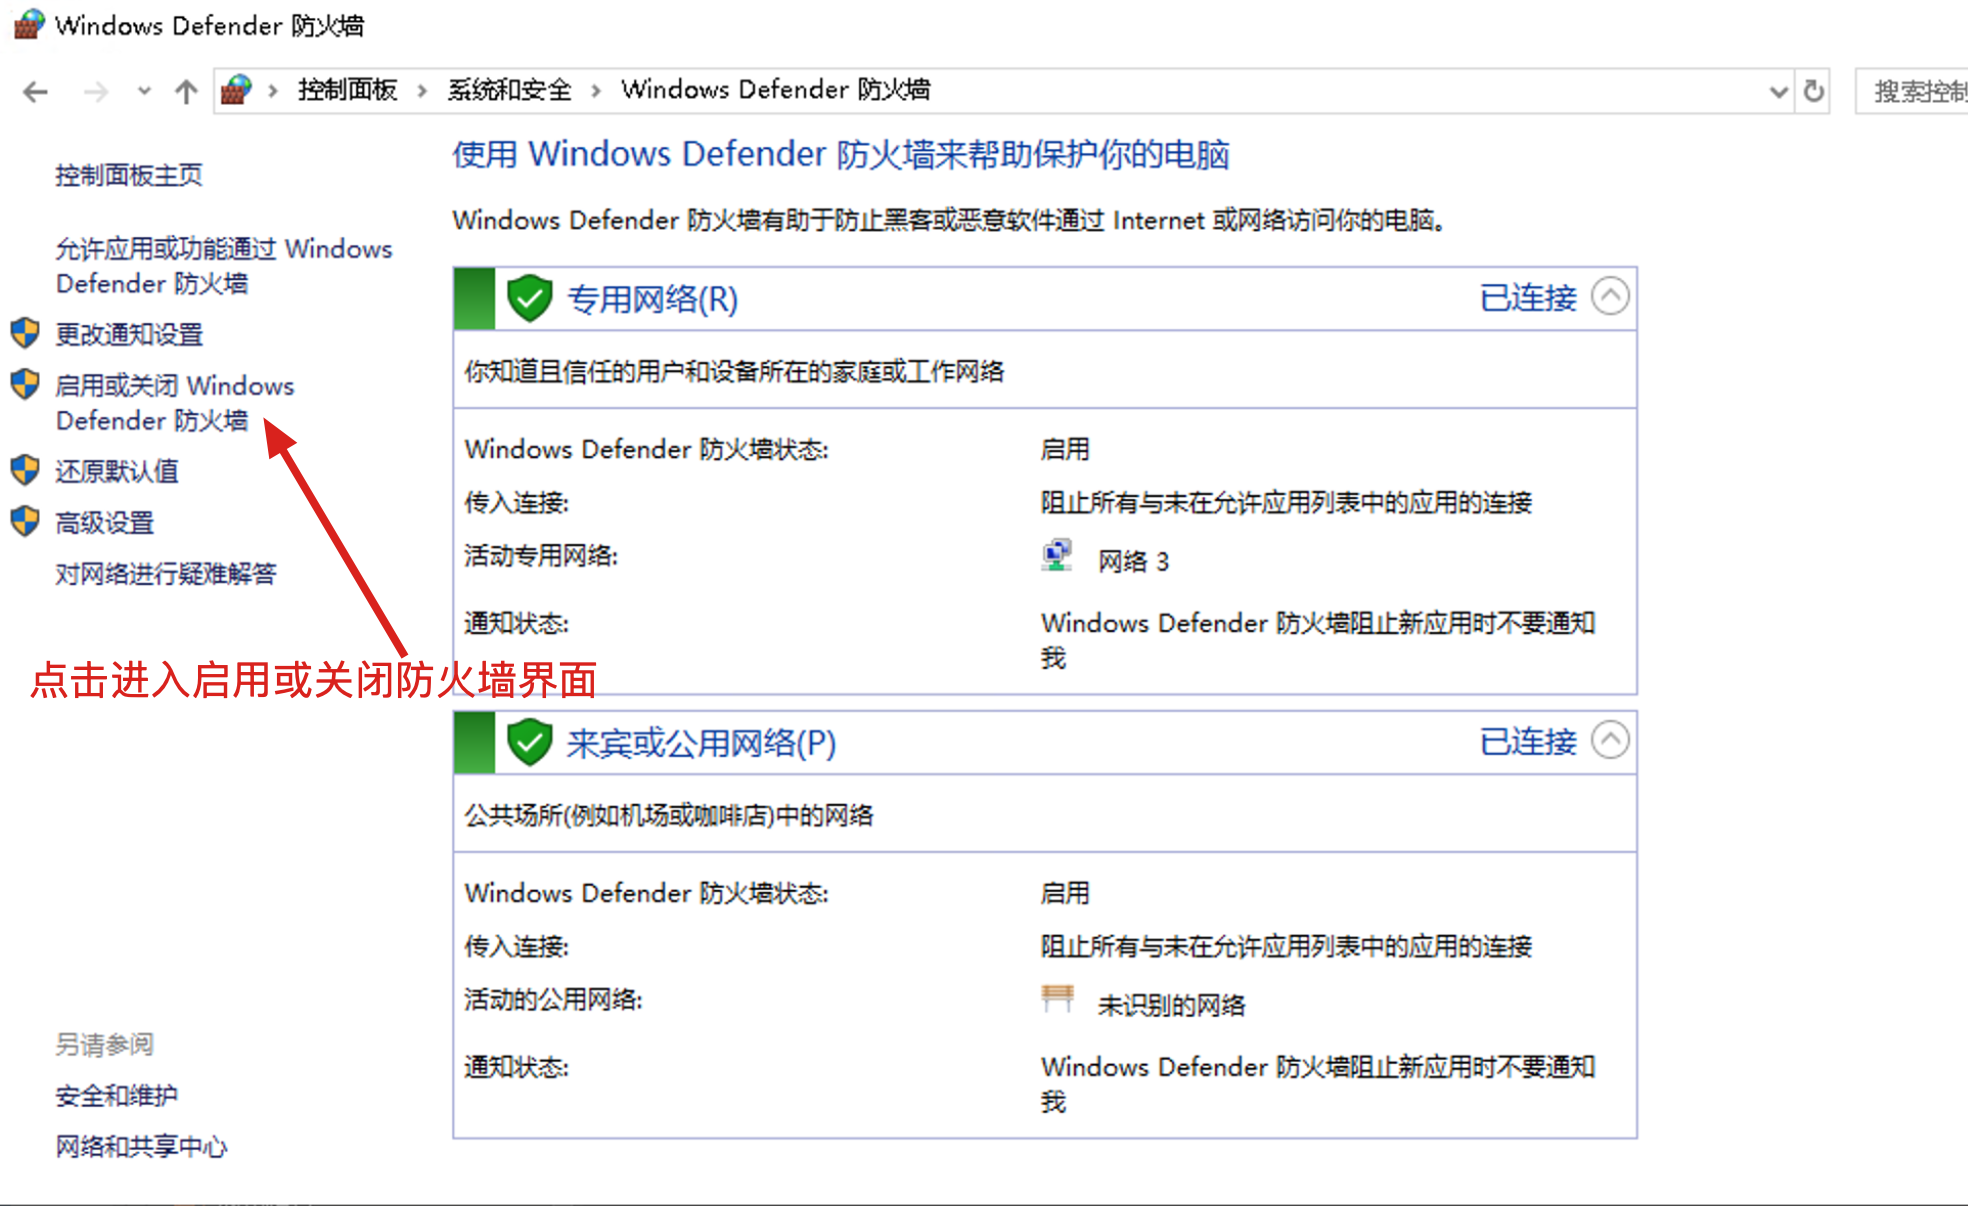Open 允许应用或功能通过 Windows Defender 防火墙 link
The image size is (1968, 1206).
[x=224, y=266]
